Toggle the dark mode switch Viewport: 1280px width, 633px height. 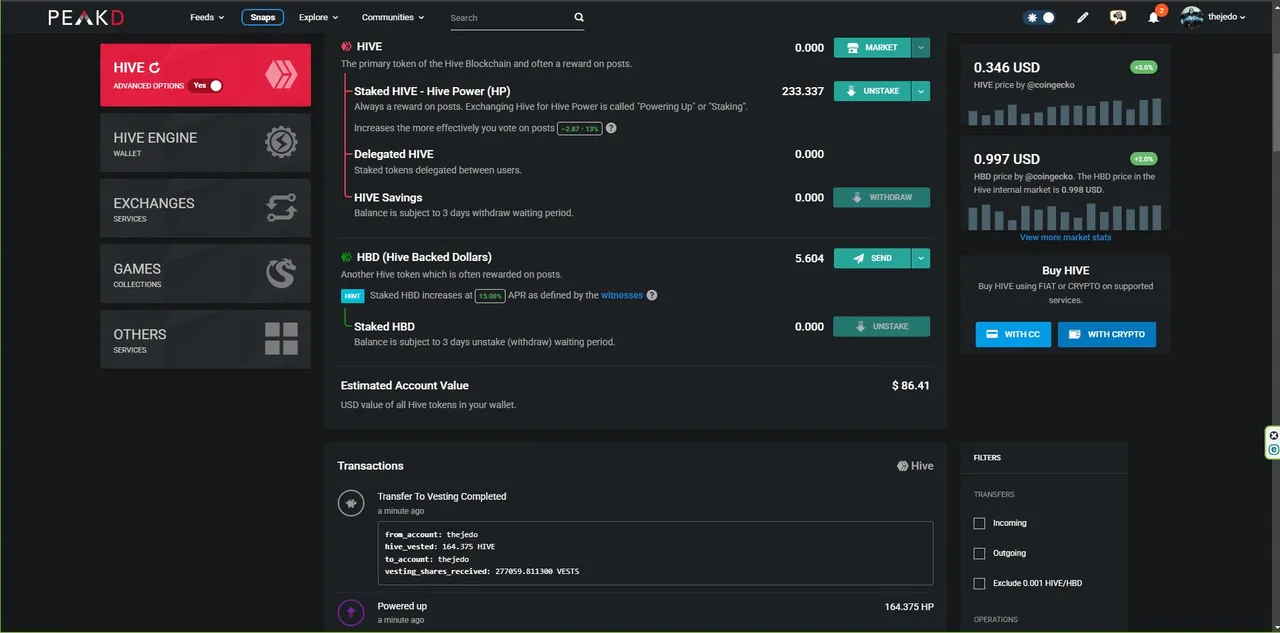coord(1040,17)
